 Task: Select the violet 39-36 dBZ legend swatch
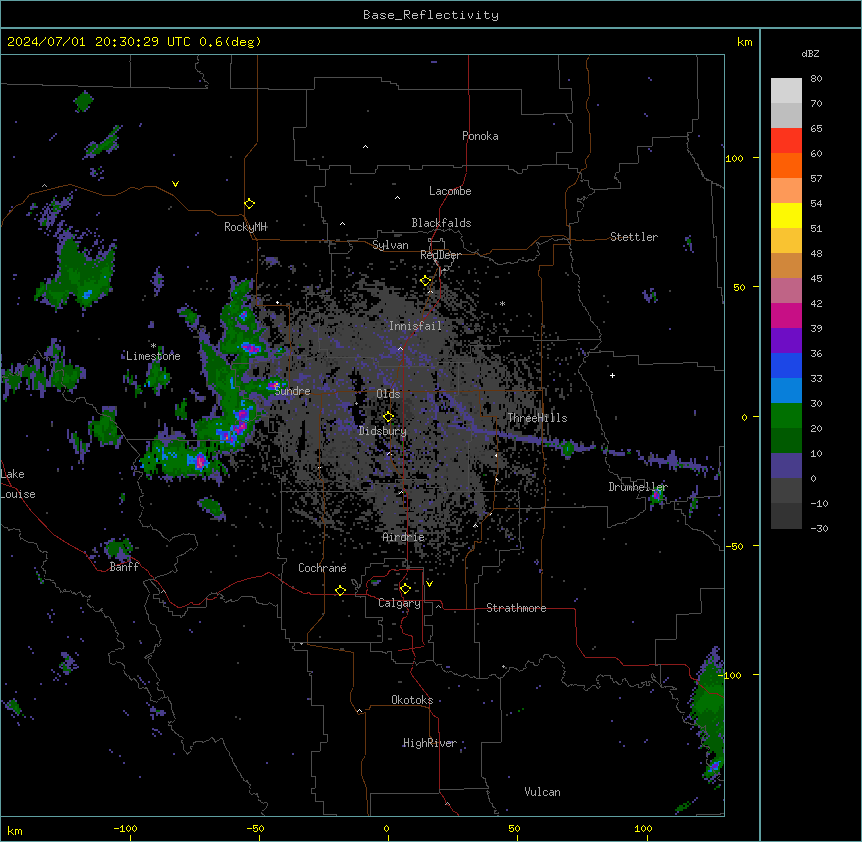point(786,341)
